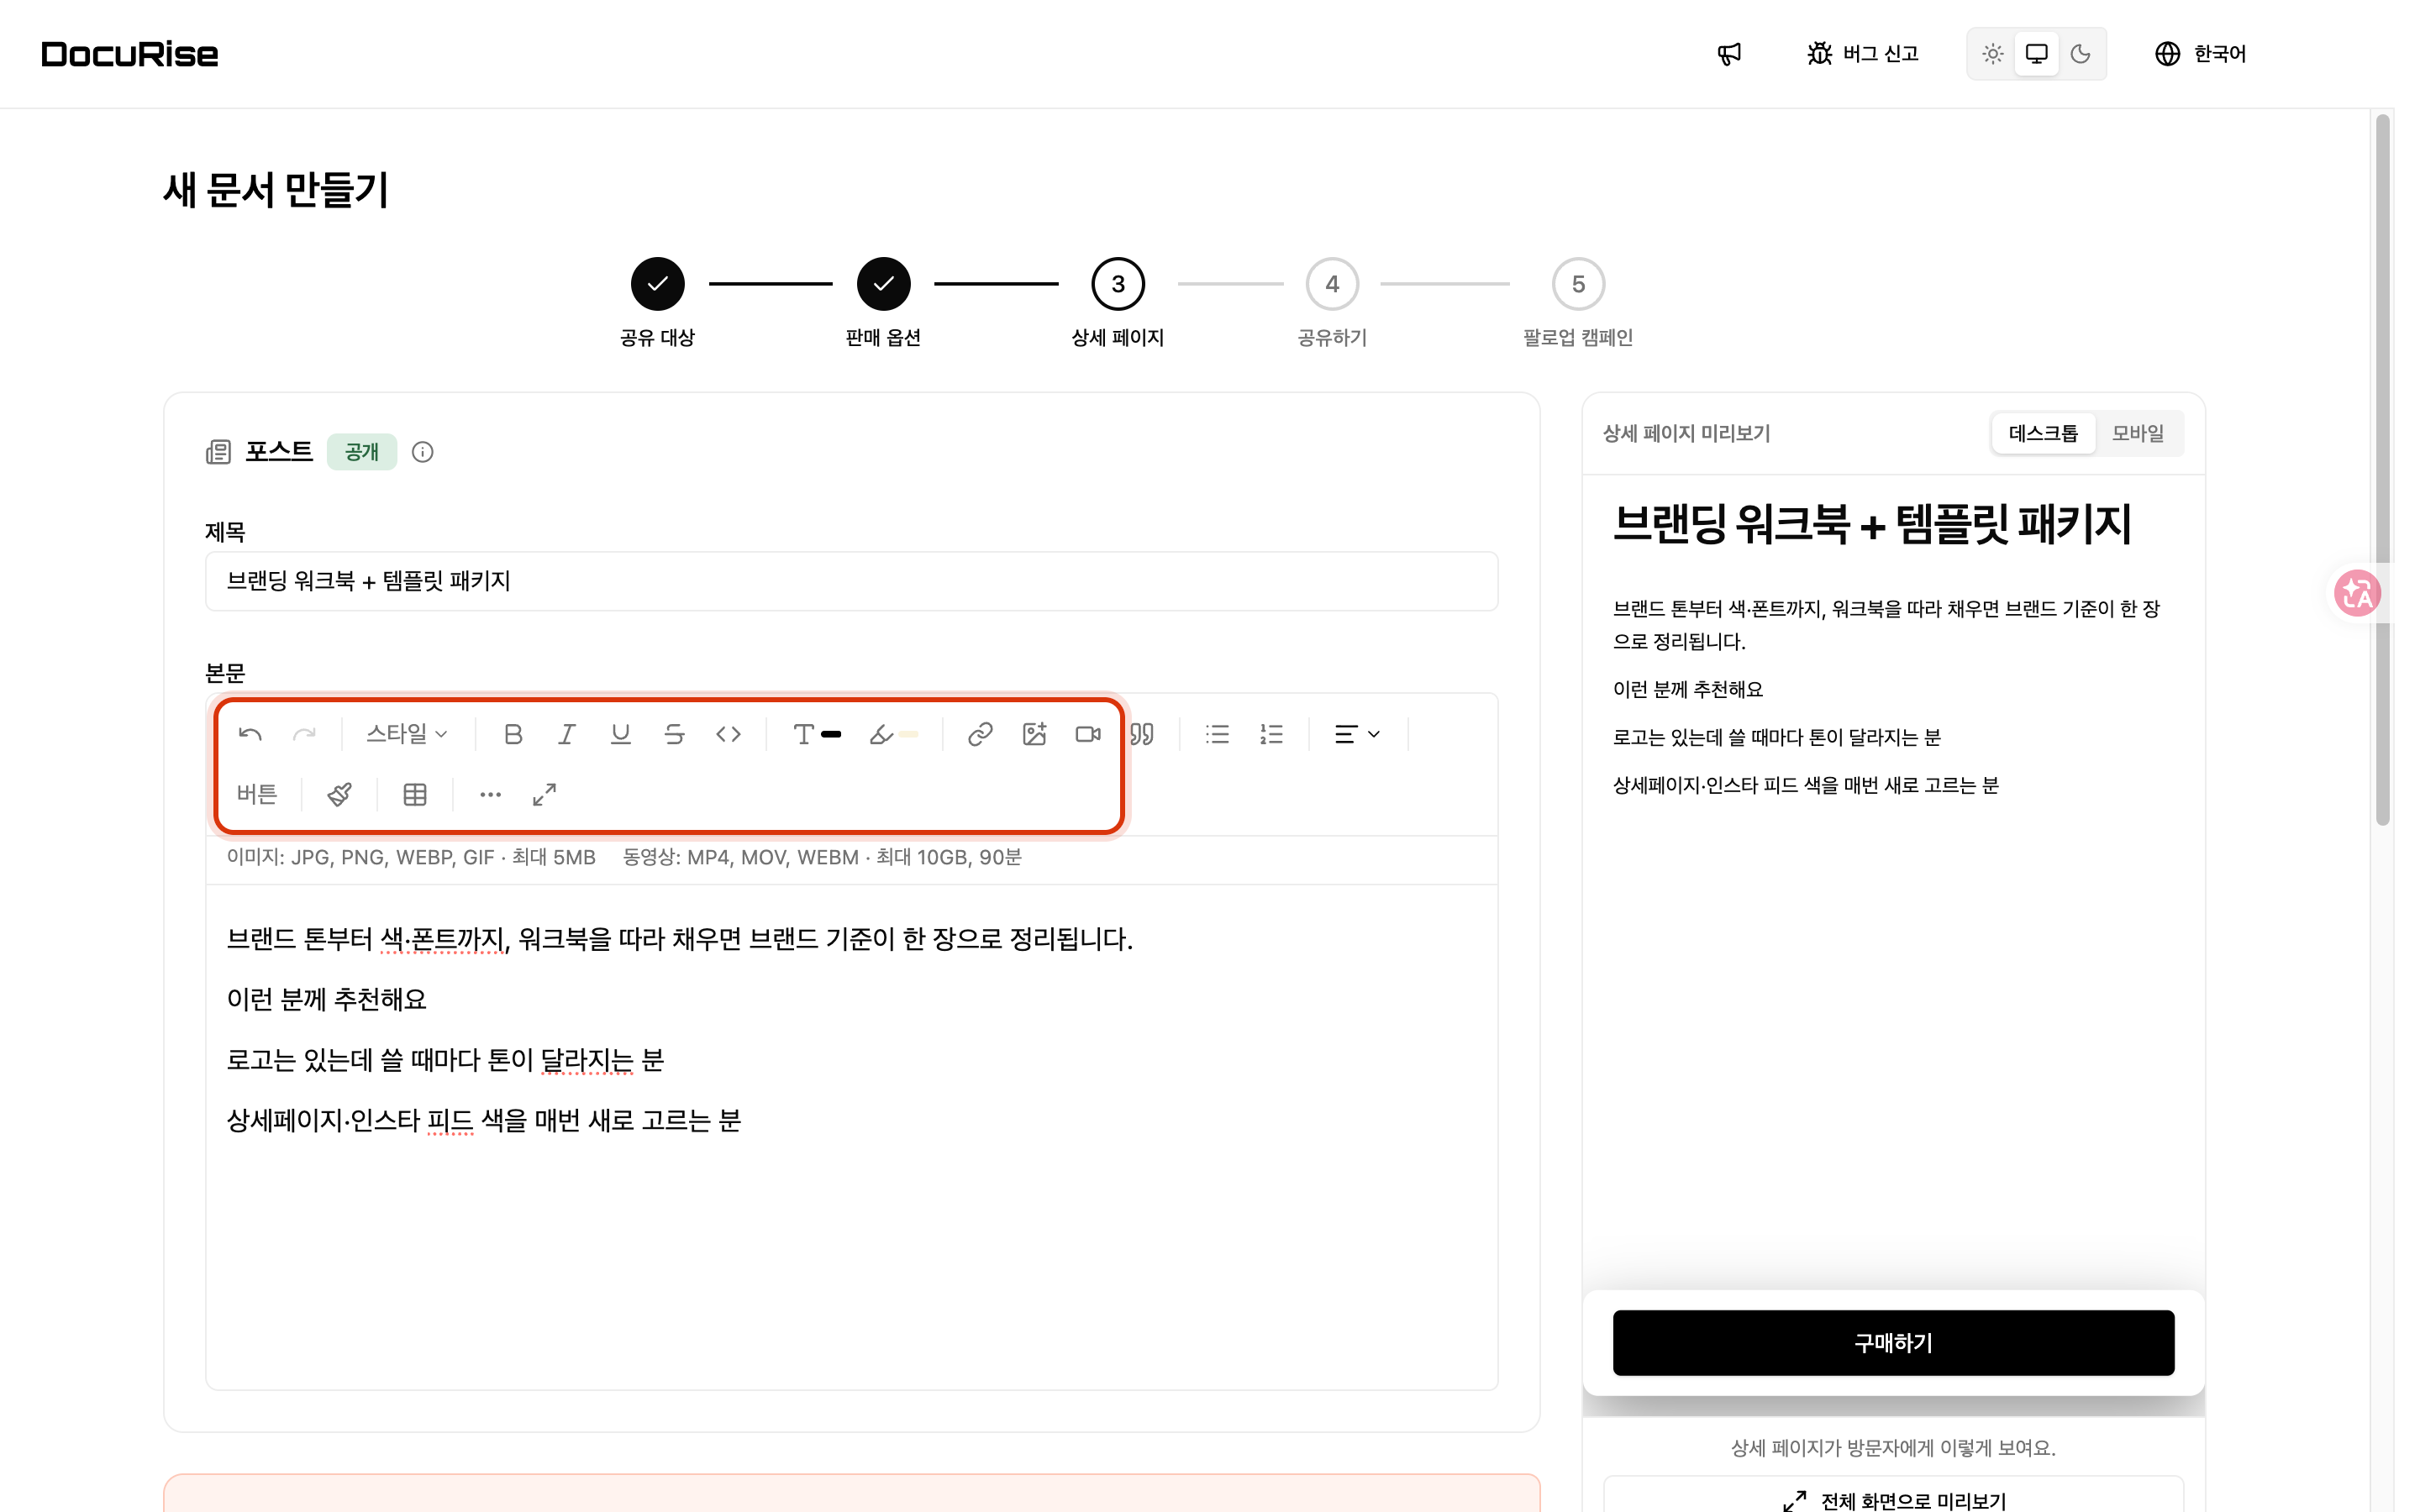Screen dimensions: 2420x1512
Task: Clear formatting with the paint roller icon
Action: [339, 795]
